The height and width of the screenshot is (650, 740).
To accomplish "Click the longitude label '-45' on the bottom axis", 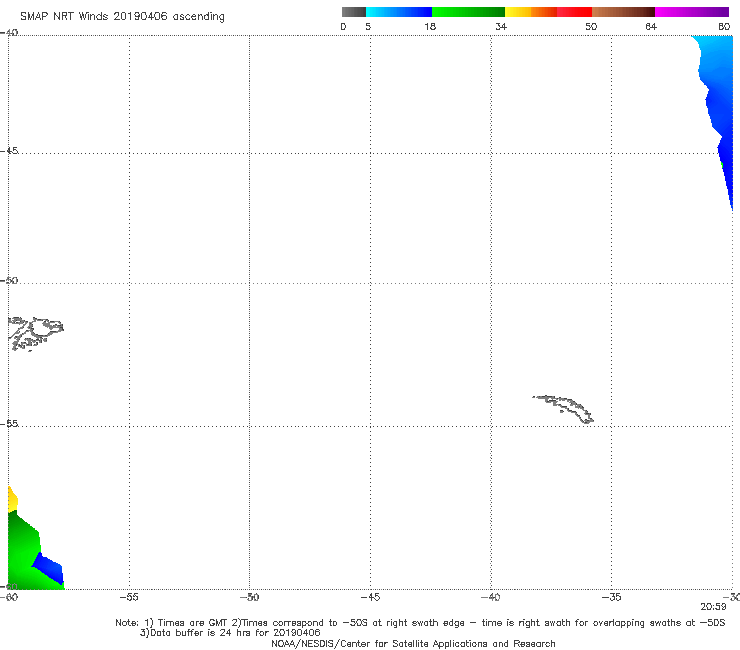I will 370,597.
